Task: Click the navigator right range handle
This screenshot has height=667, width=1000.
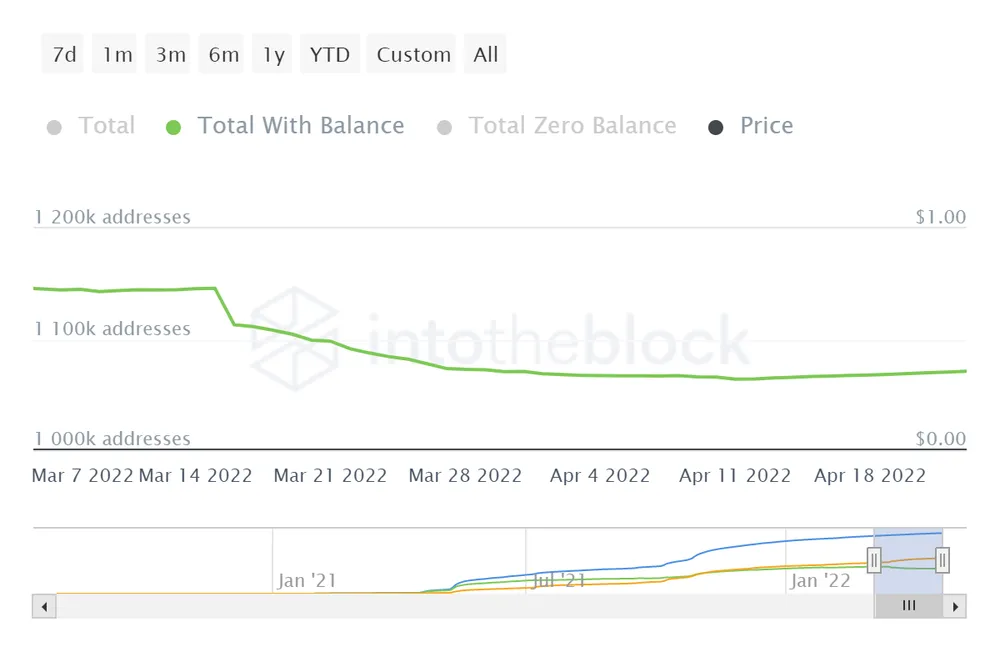Action: tap(942, 560)
